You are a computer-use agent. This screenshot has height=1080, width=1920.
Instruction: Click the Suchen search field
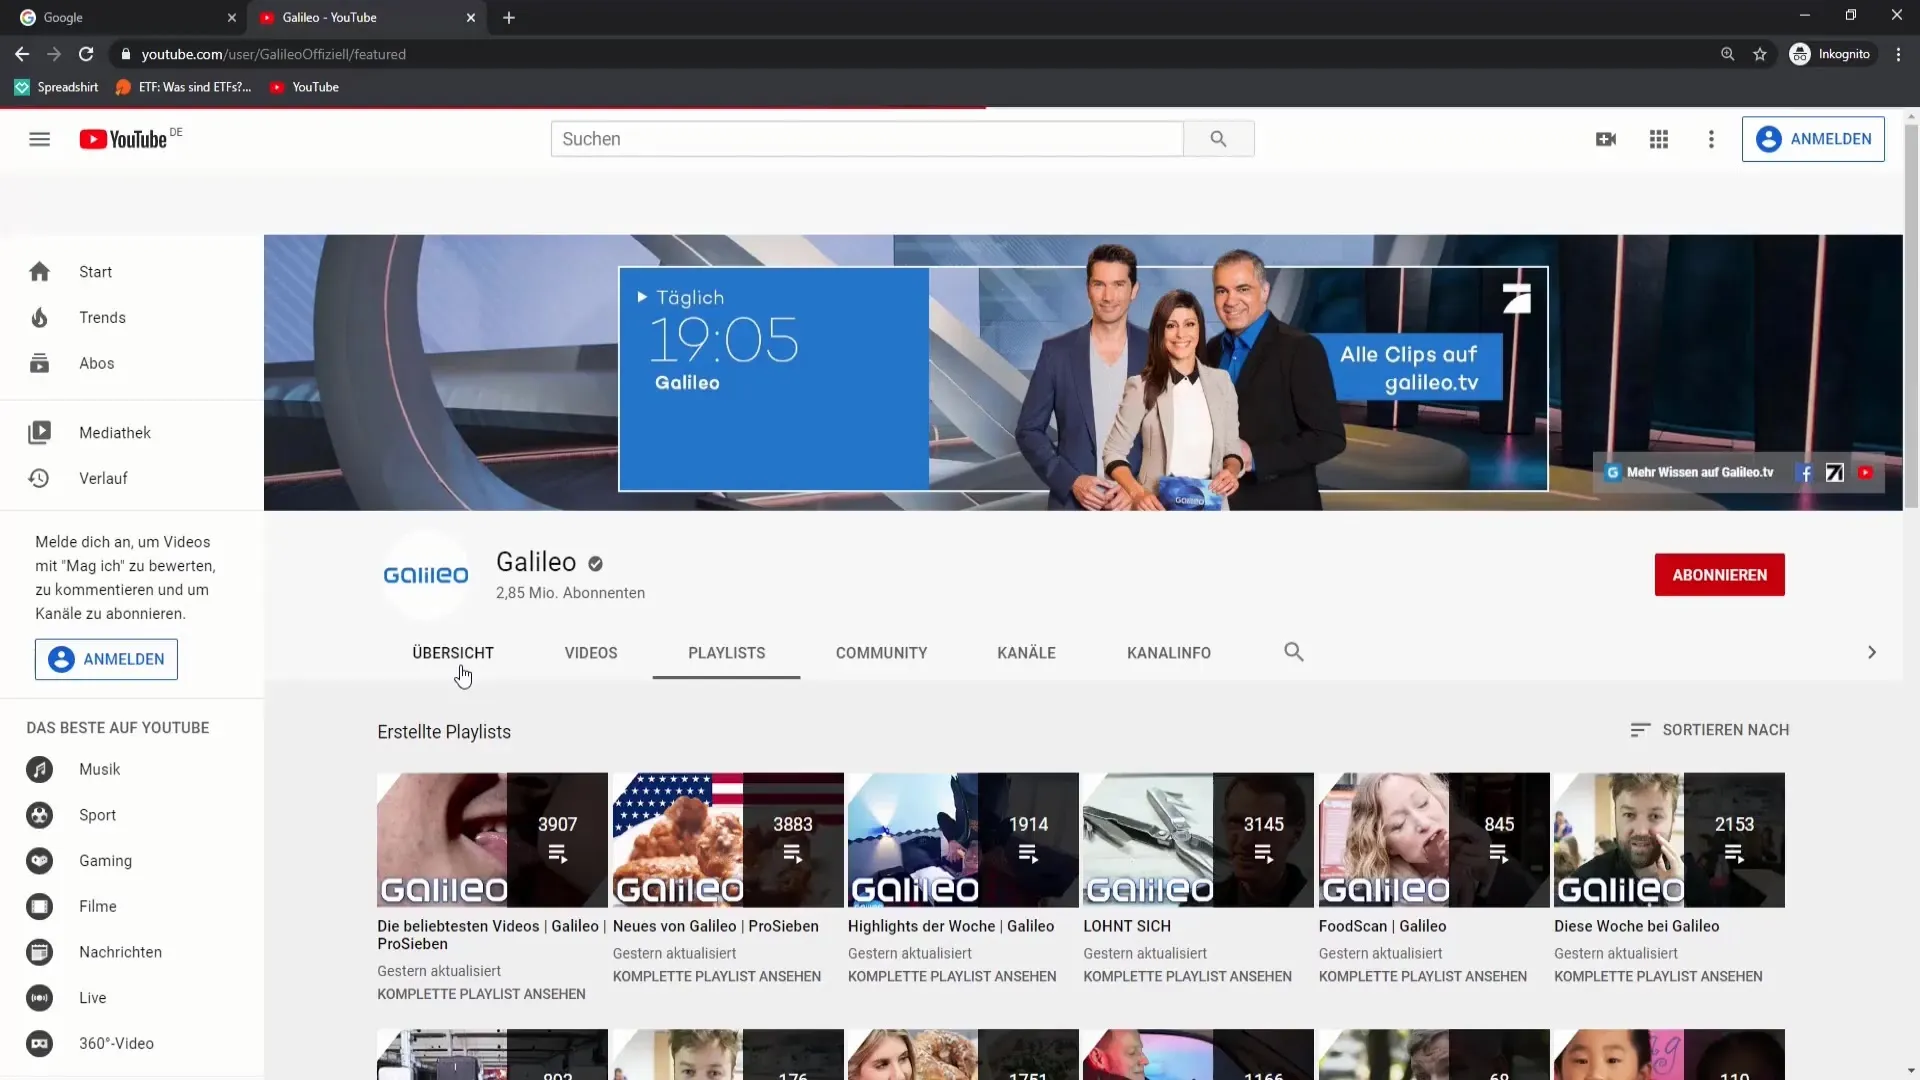click(x=867, y=139)
